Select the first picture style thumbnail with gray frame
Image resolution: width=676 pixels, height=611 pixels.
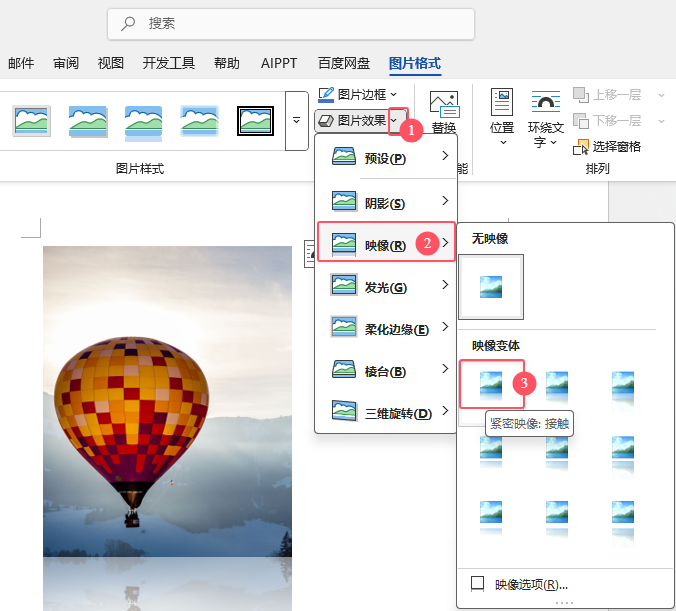point(31,121)
